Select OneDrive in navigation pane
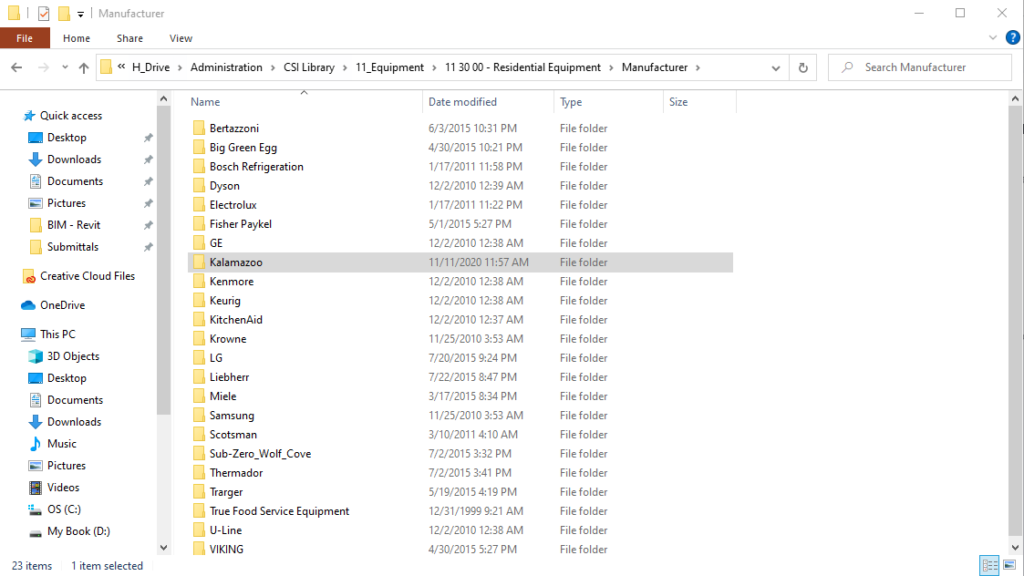 coord(62,305)
